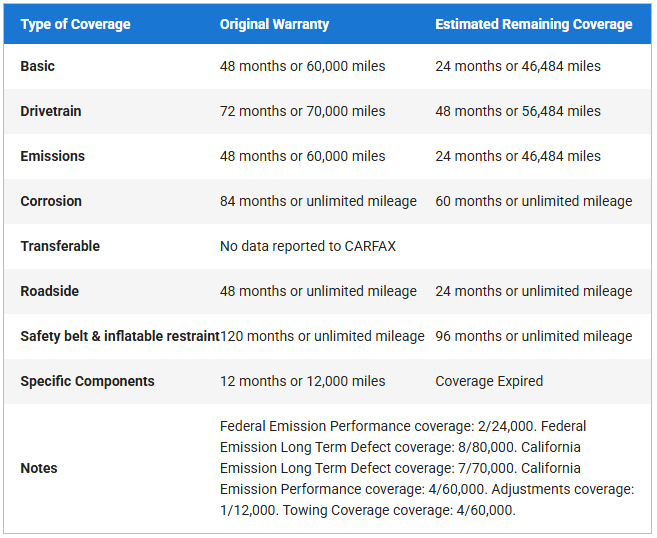This screenshot has height=538, width=657.
Task: Click the No data reported to CARFAX text
Action: tap(308, 246)
